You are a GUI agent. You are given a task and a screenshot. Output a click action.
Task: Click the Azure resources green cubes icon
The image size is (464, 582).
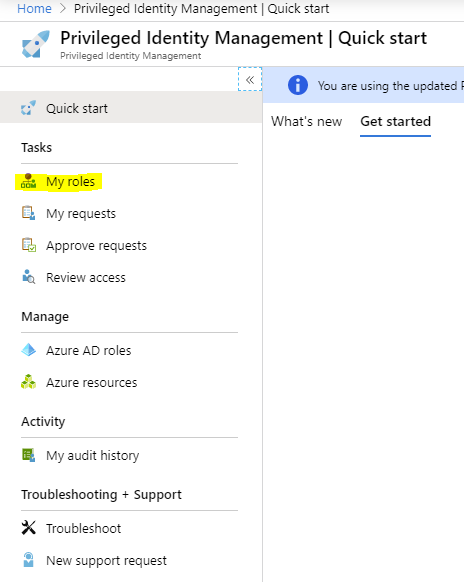pos(29,382)
